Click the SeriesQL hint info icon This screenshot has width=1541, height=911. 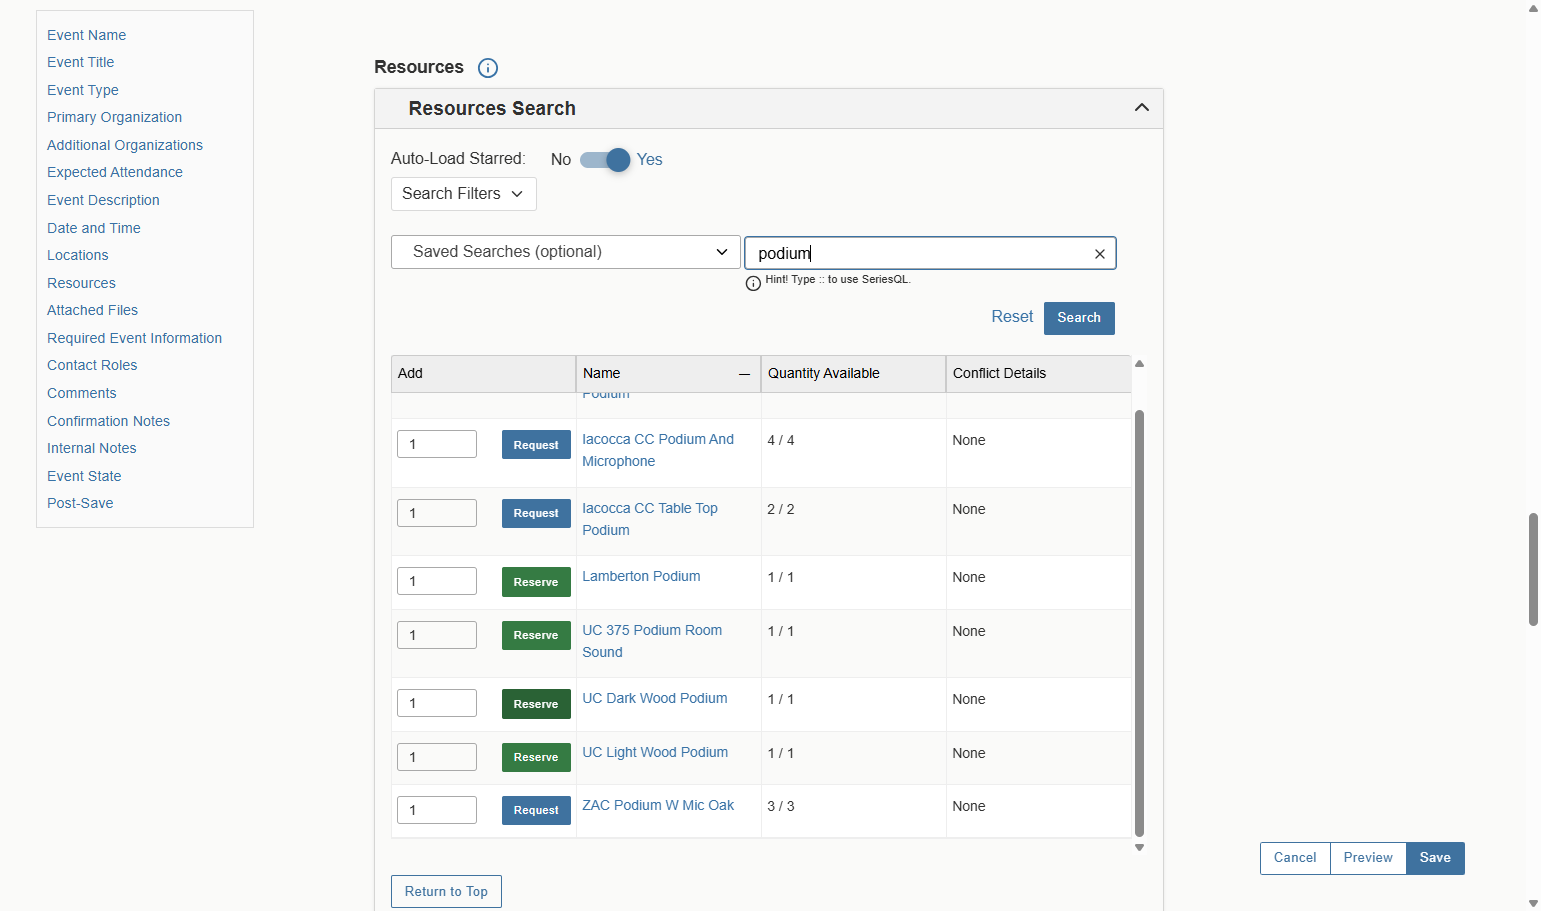click(x=753, y=283)
